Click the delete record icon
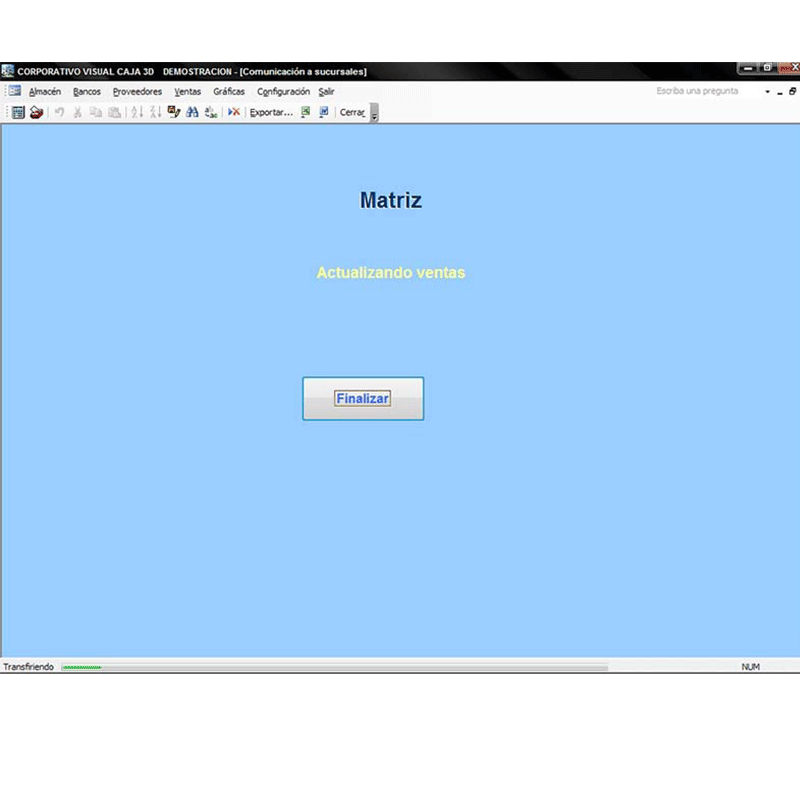Image resolution: width=800 pixels, height=800 pixels. click(233, 112)
